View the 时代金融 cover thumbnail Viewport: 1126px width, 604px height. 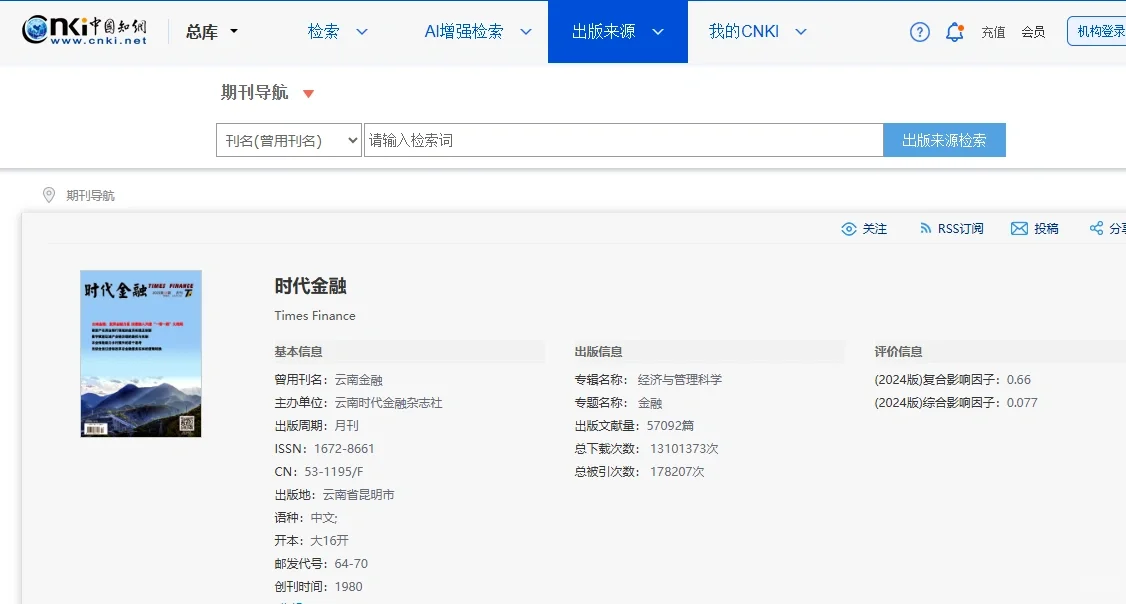(140, 353)
